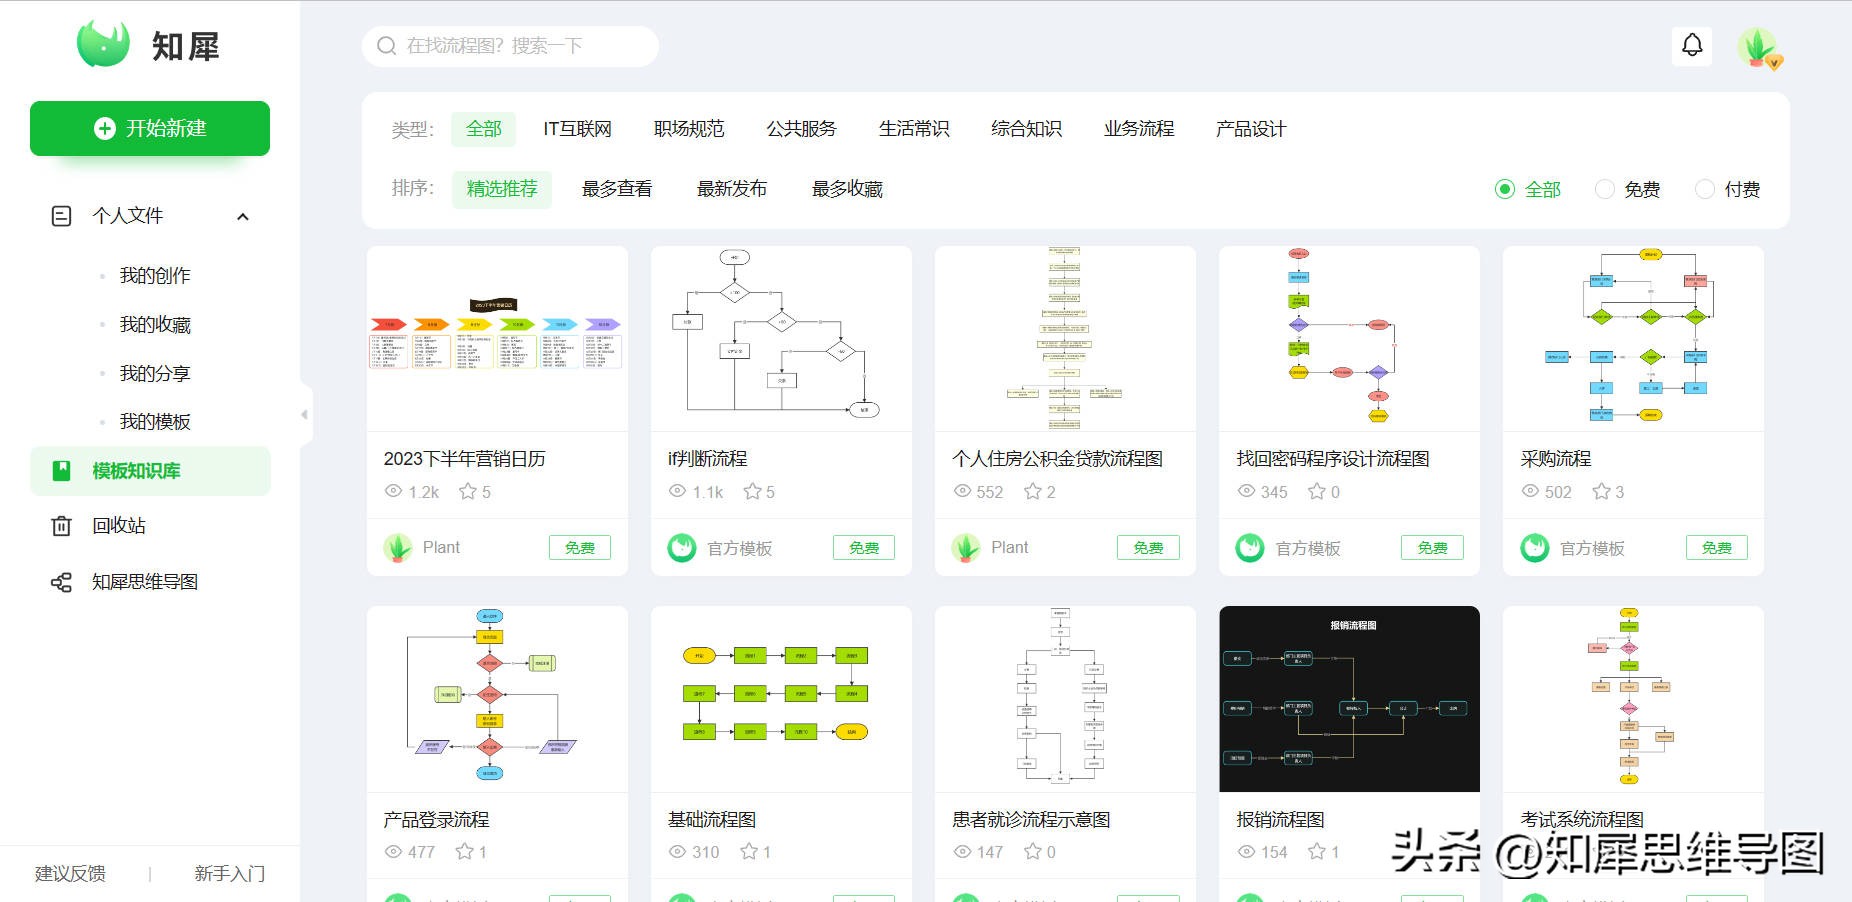Collapse the 个人文件 section chevron
1852x902 pixels.
(x=242, y=216)
